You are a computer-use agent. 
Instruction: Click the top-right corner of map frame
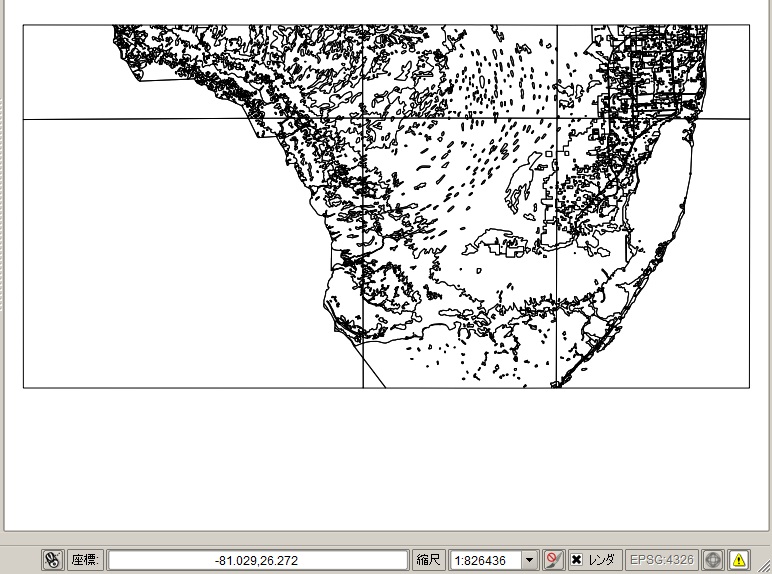tap(749, 26)
